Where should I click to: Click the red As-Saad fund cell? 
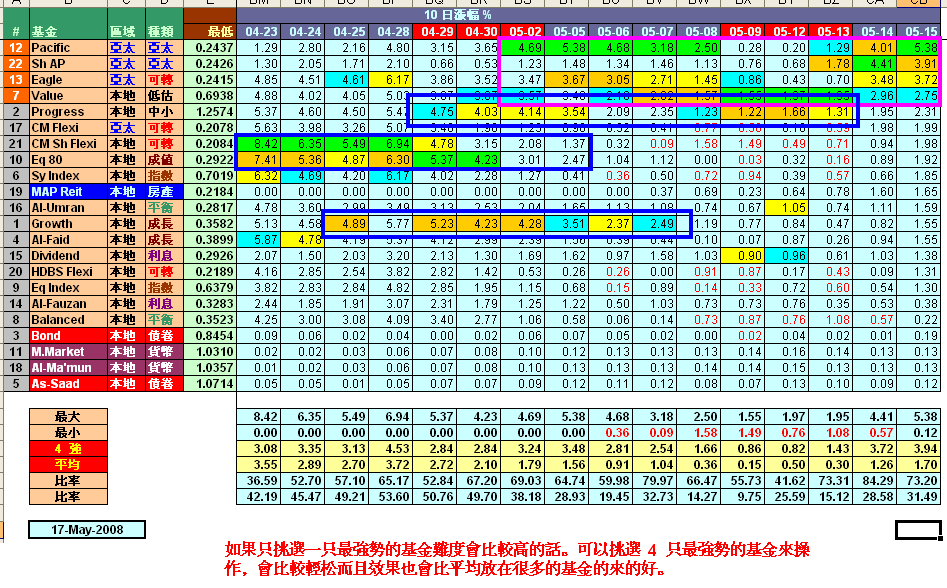68,383
